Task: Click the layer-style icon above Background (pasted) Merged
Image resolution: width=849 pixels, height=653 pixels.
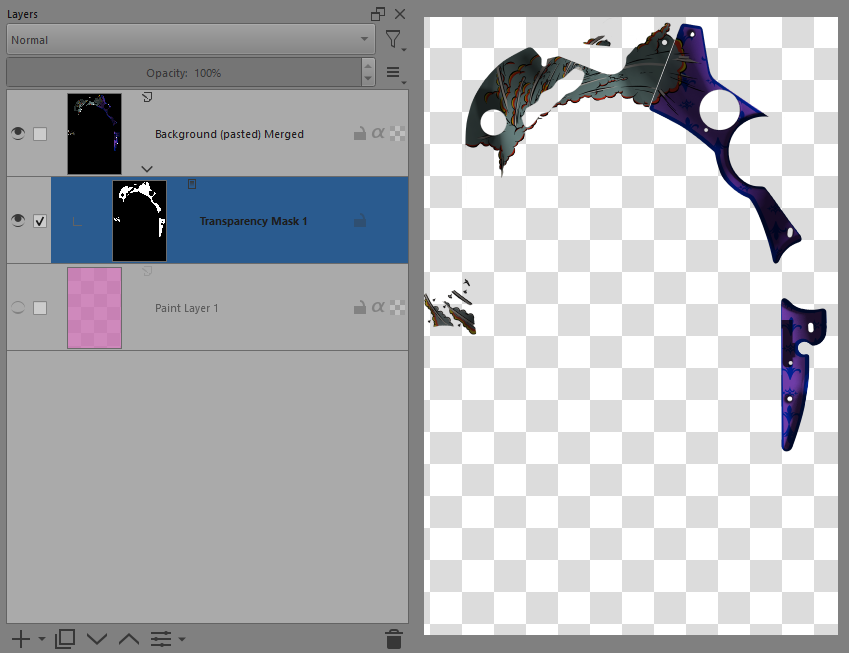Action: (x=147, y=97)
